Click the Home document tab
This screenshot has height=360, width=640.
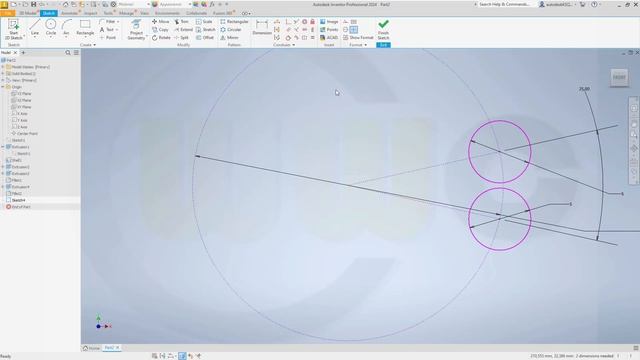click(x=91, y=348)
